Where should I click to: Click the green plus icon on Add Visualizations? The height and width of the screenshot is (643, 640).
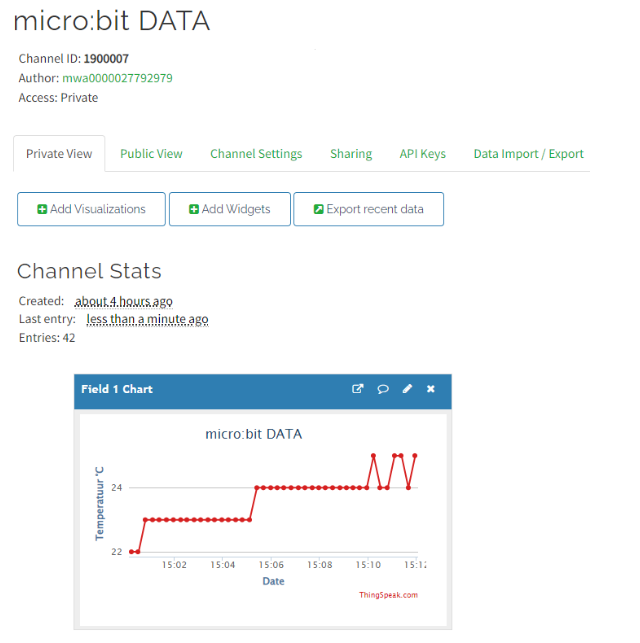42,209
